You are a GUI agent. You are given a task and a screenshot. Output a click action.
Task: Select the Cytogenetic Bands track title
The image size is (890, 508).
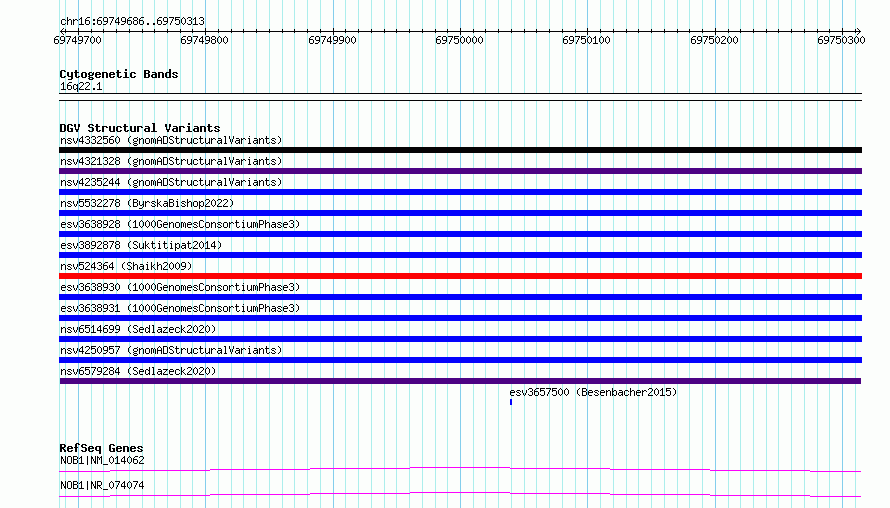tap(119, 74)
